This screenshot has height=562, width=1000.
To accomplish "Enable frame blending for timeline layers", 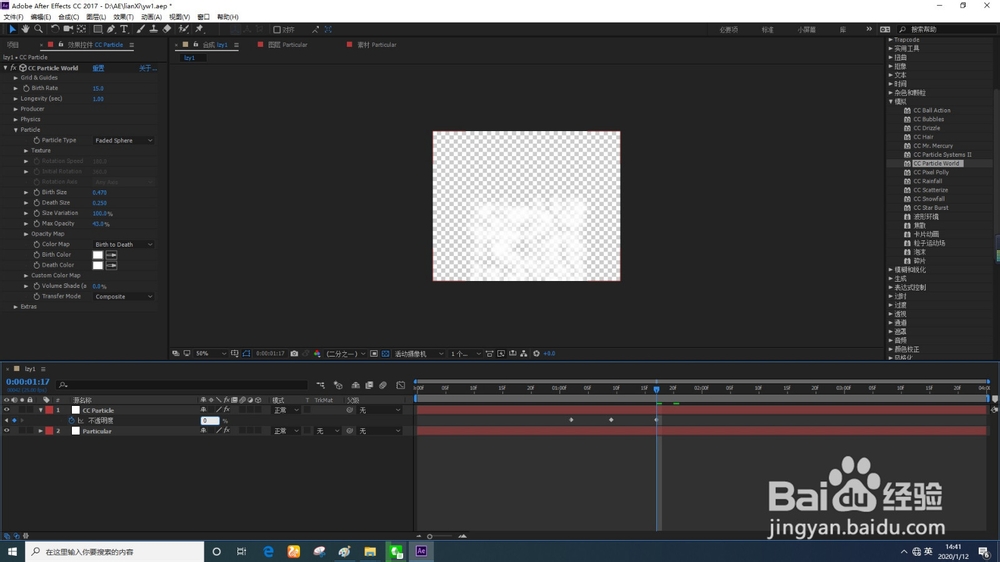I will [x=369, y=385].
